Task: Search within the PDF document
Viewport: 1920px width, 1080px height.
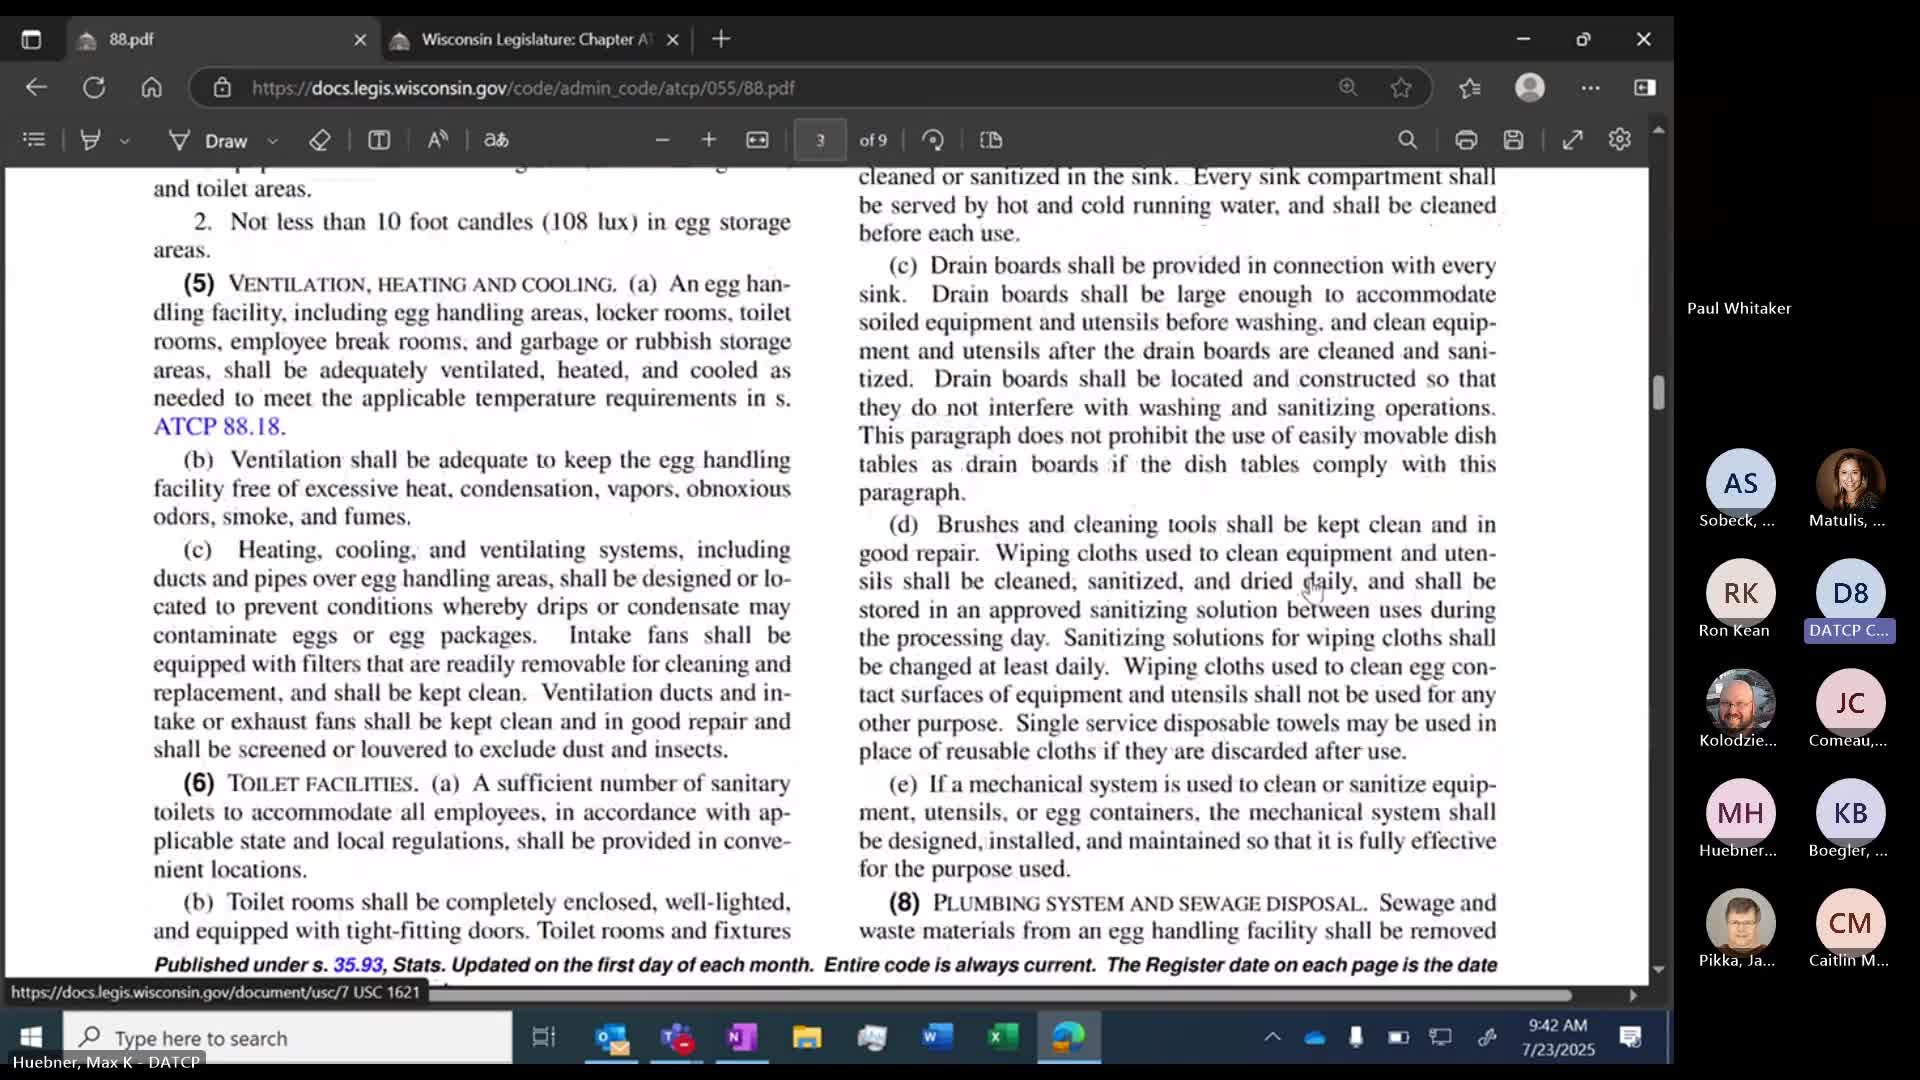Action: (x=1407, y=140)
